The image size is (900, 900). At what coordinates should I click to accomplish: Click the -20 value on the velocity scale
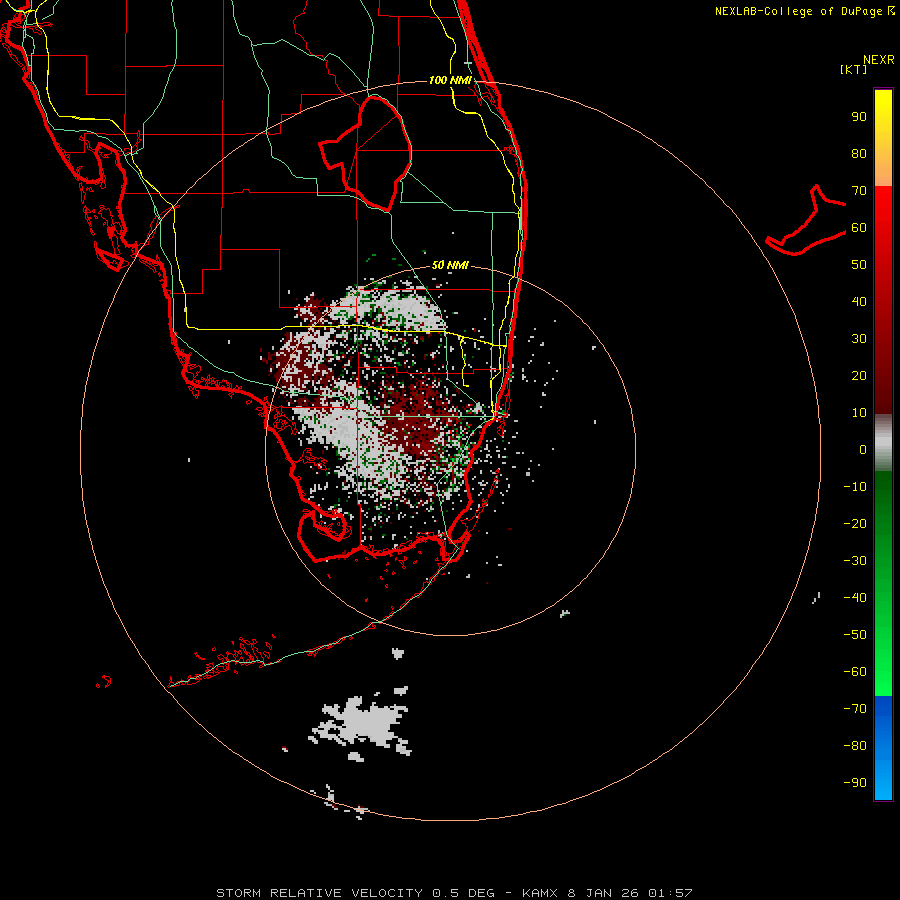pos(855,523)
